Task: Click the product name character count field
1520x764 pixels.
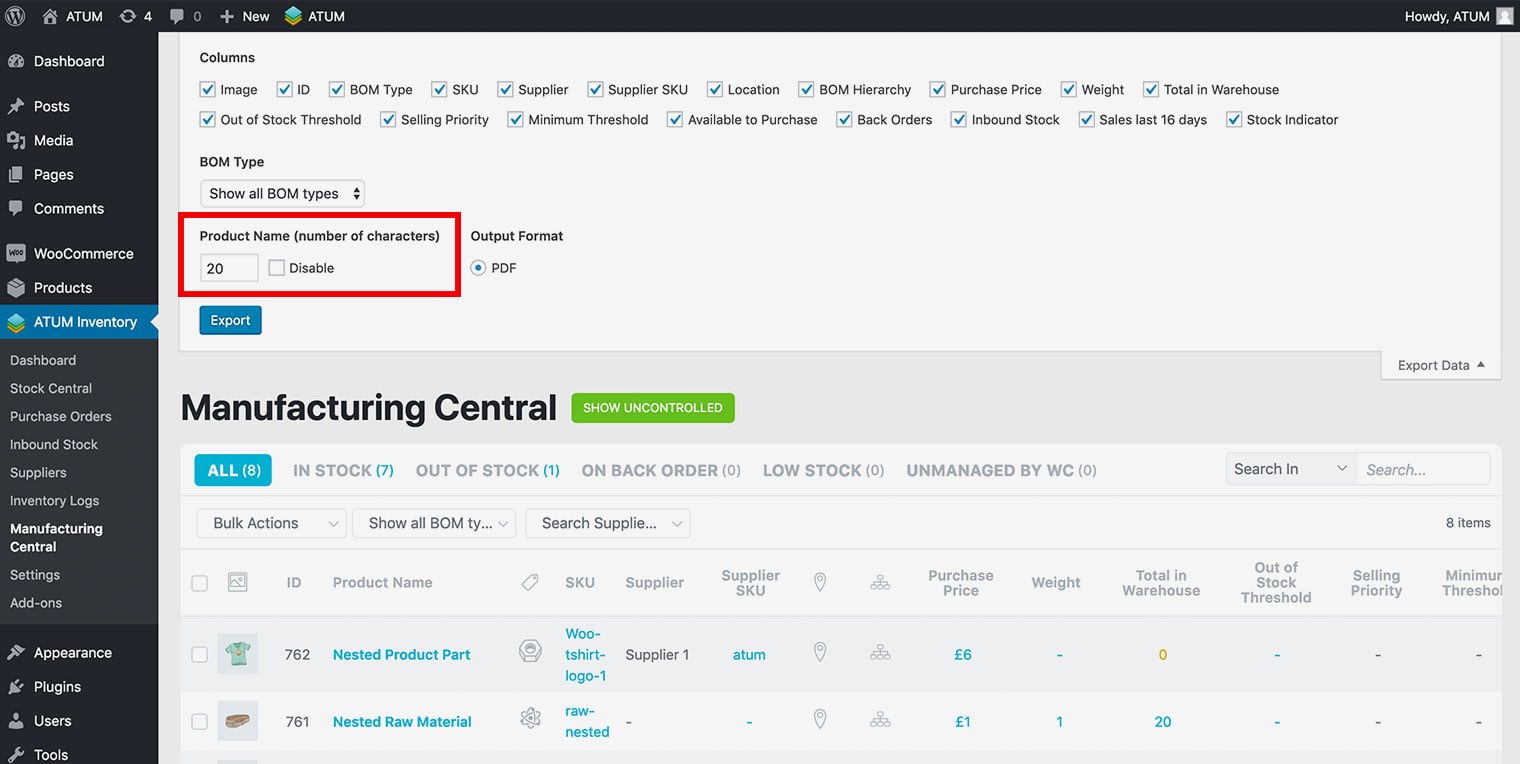Action: pyautogui.click(x=228, y=268)
